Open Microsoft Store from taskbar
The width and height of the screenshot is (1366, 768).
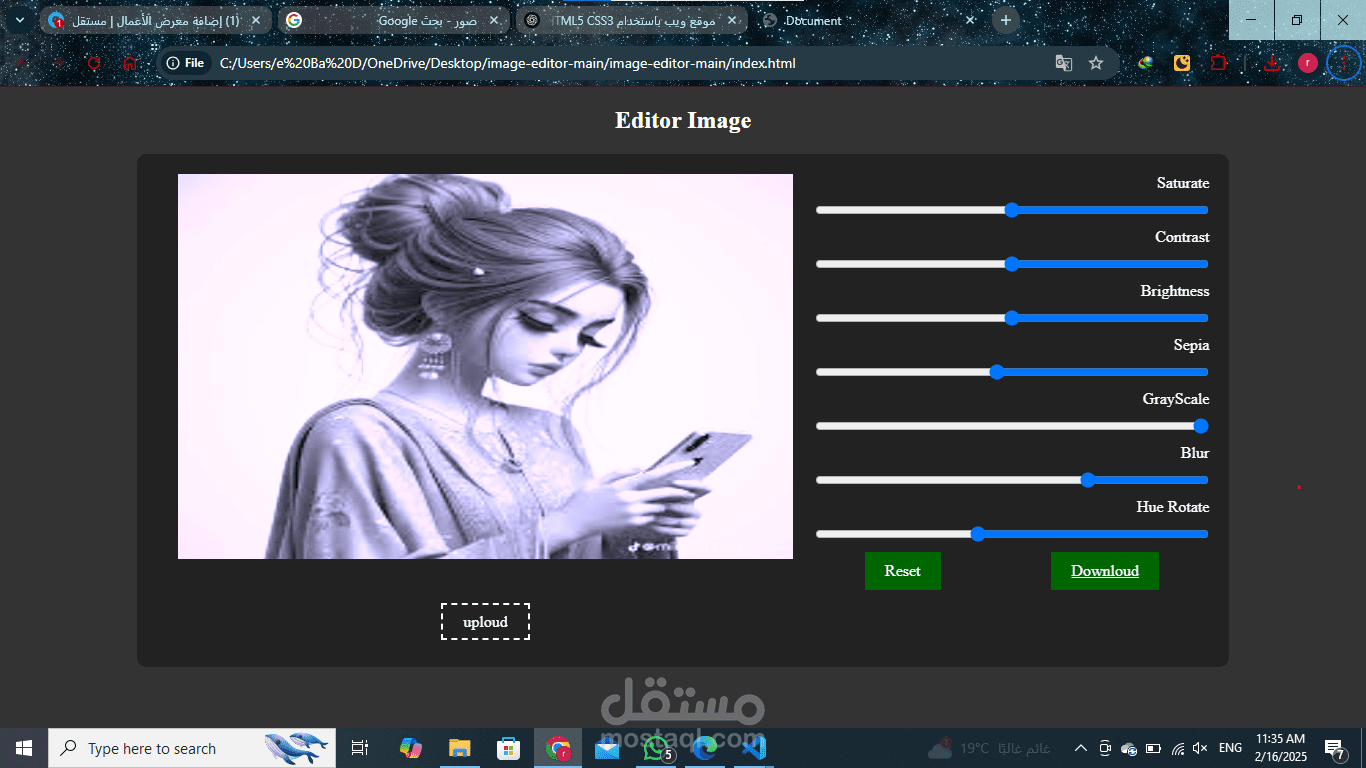509,748
